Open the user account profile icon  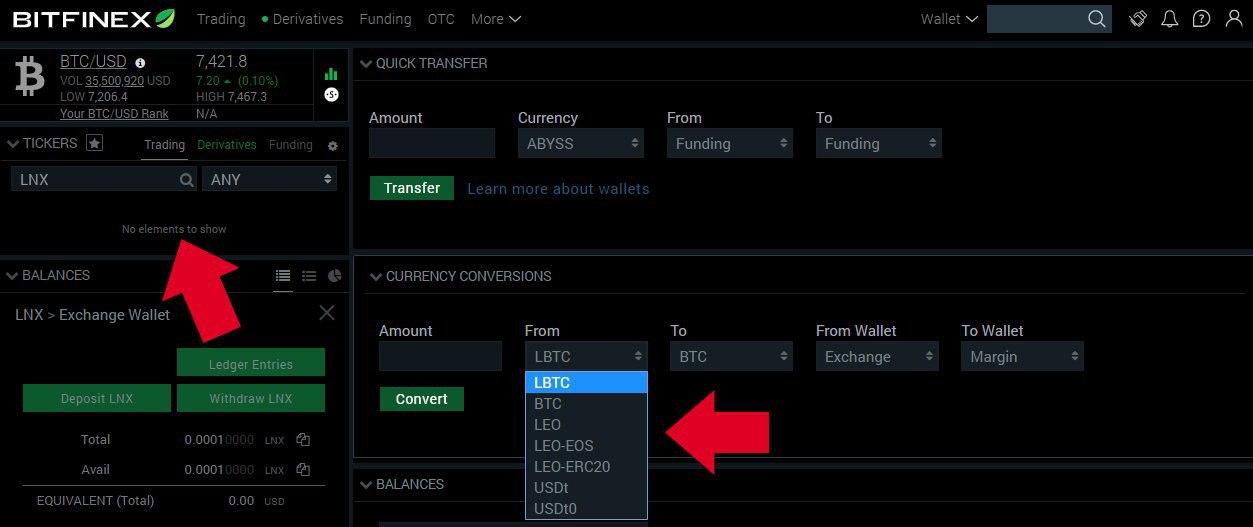1234,19
